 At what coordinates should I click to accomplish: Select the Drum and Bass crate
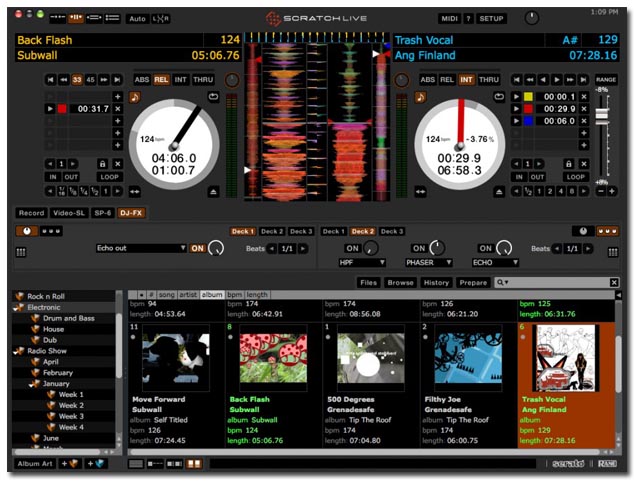tap(69, 318)
